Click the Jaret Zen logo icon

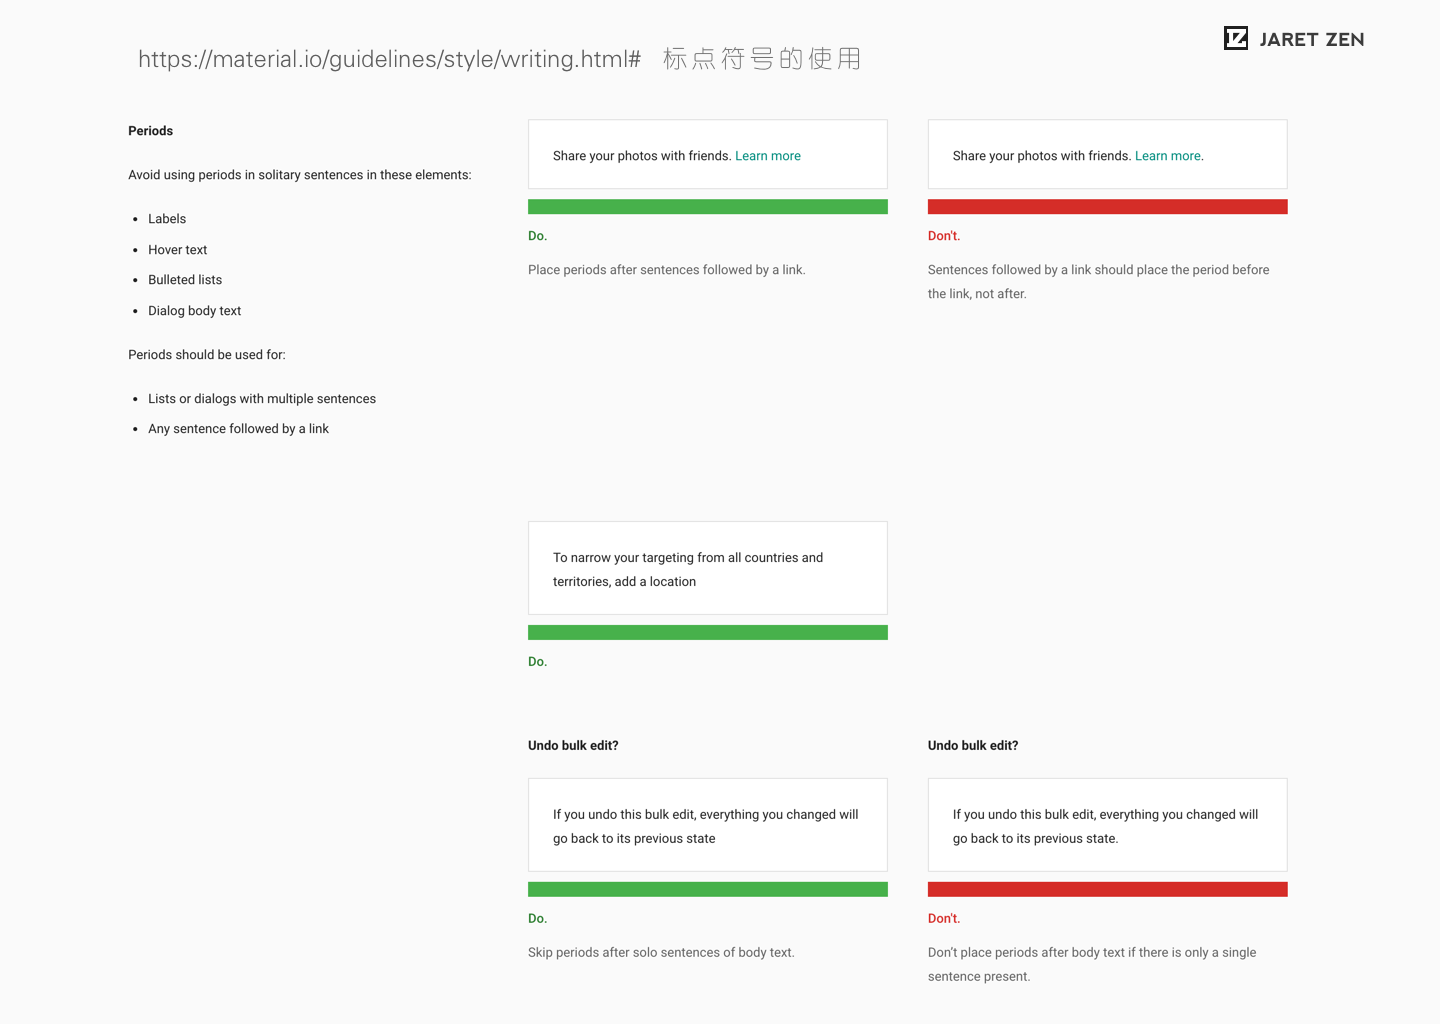(1236, 38)
